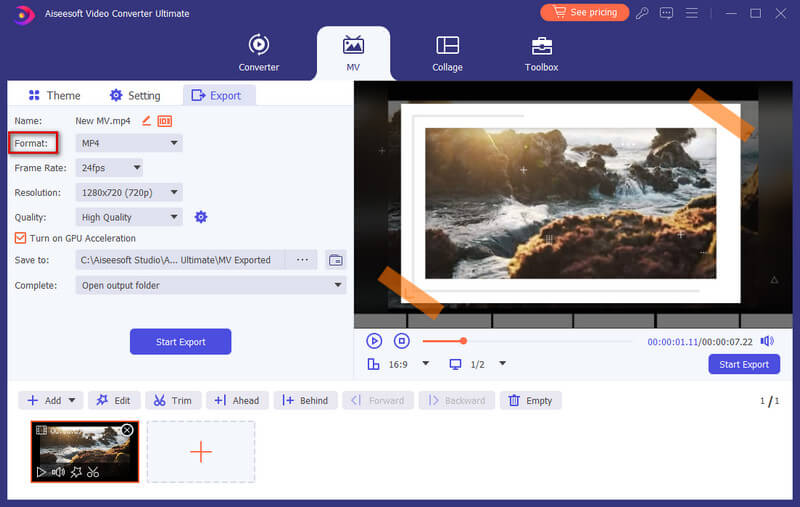Remove the clip using its X icon
The image size is (800, 507).
click(x=127, y=430)
